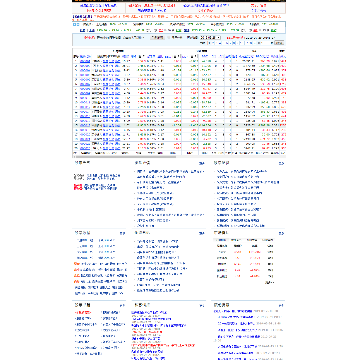Tick the checkbox column of the first table row
This screenshot has height=360, width=360.
(76, 61)
